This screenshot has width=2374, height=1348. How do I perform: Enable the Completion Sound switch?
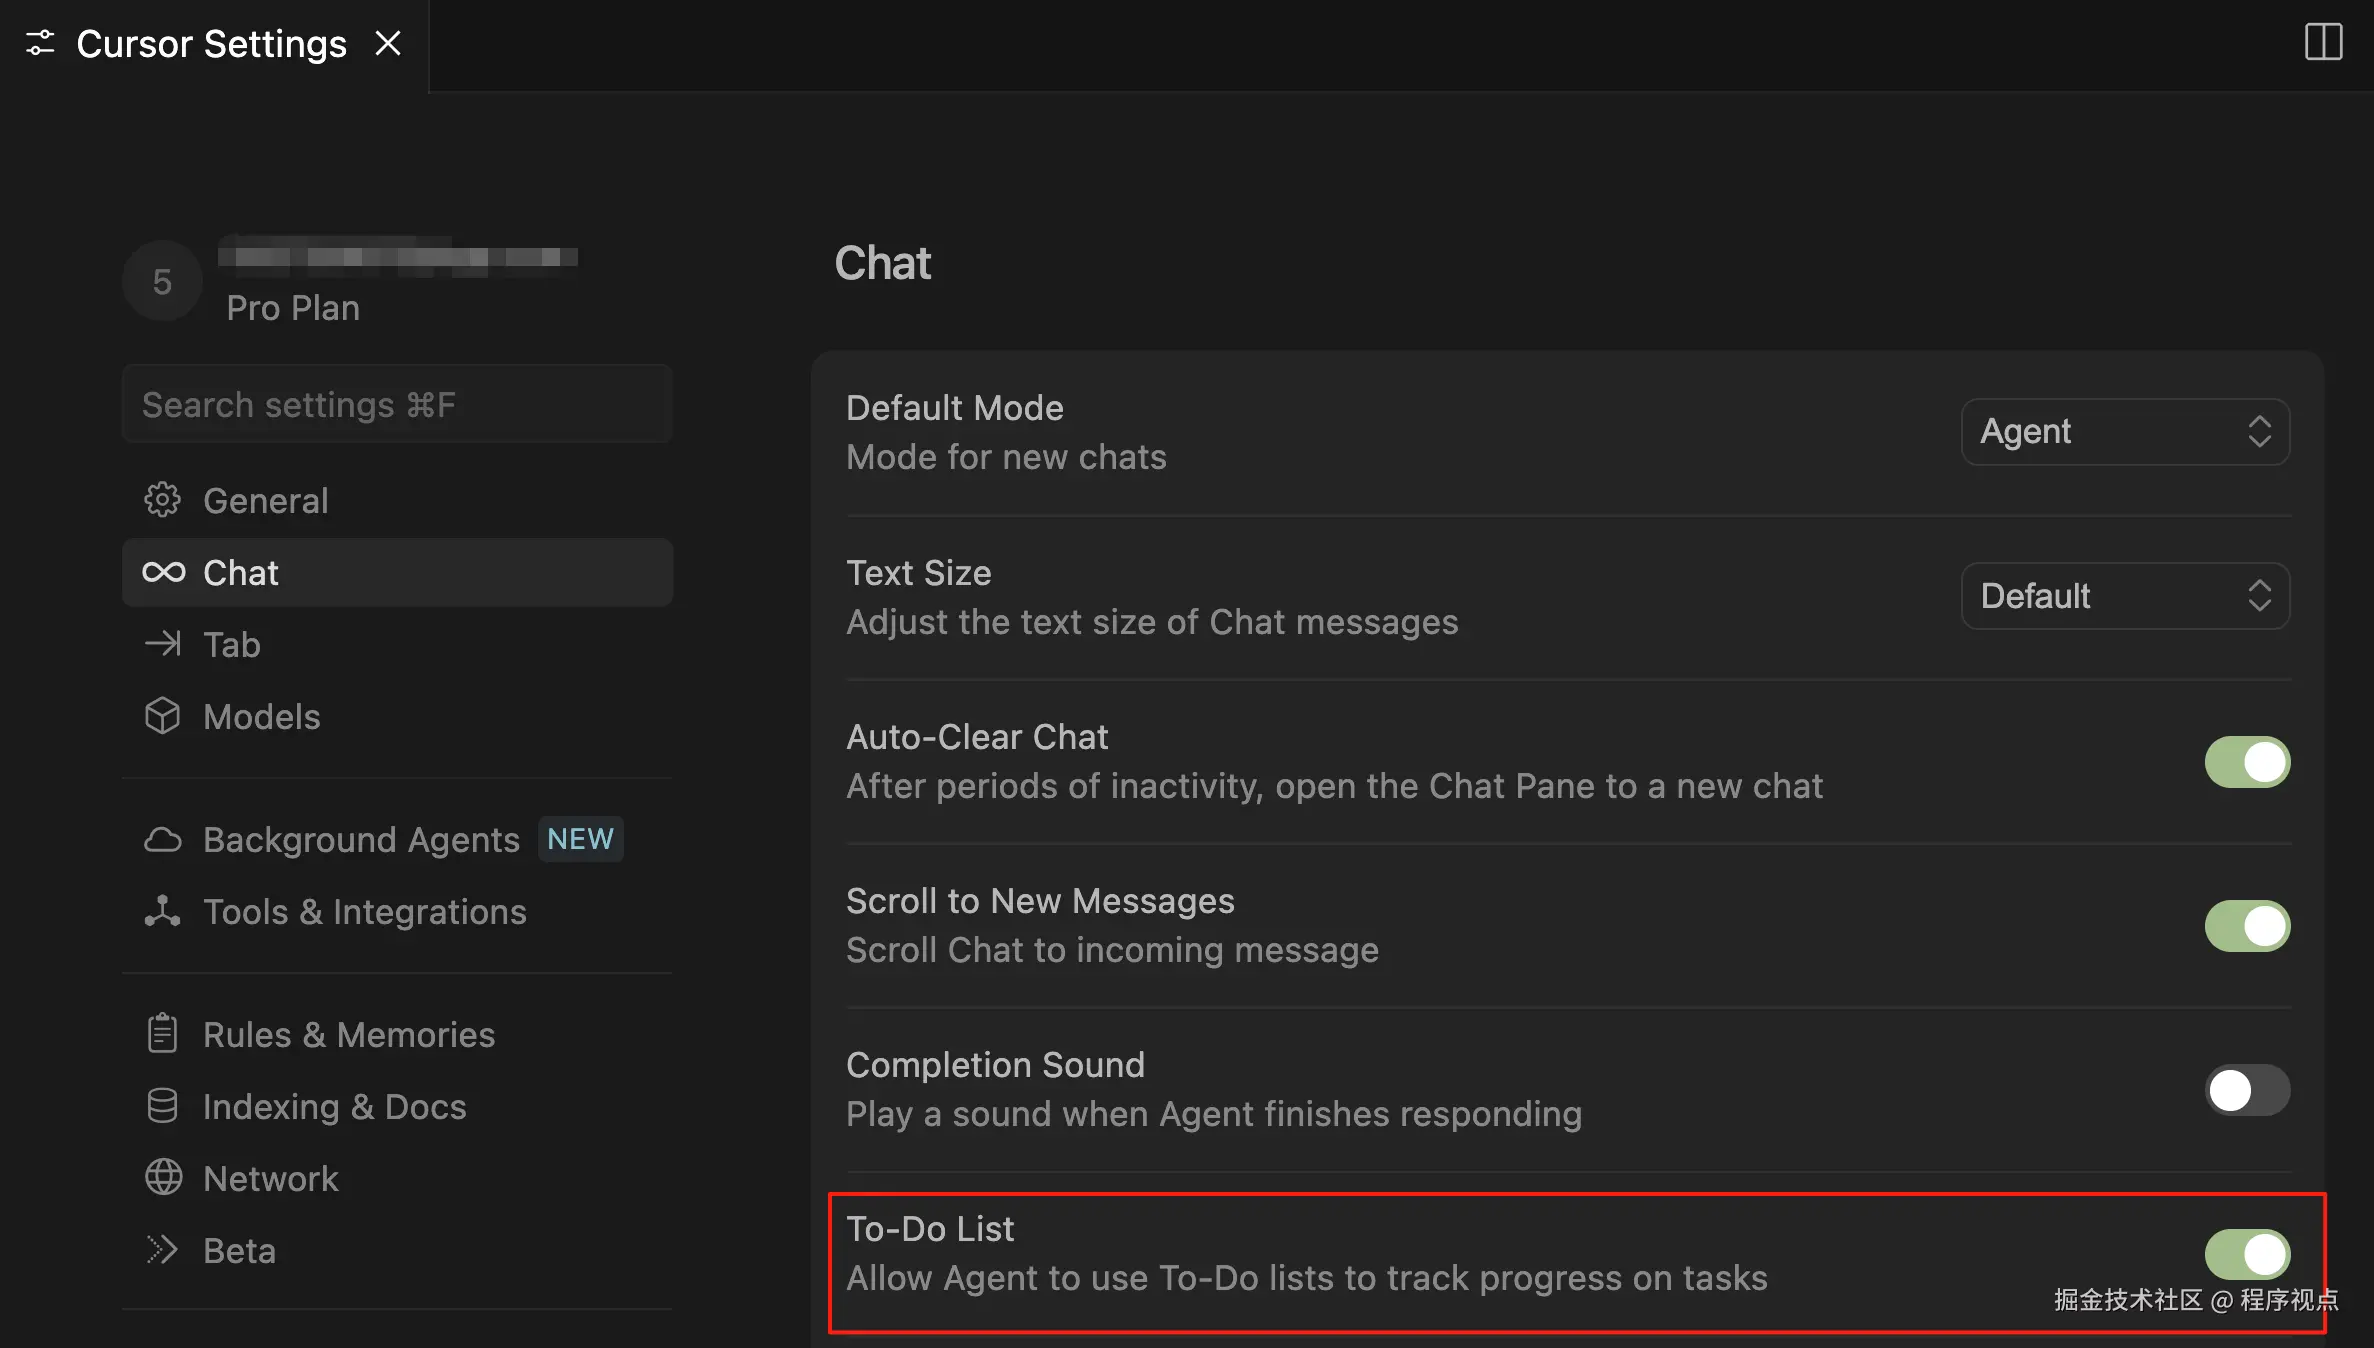tap(2247, 1090)
